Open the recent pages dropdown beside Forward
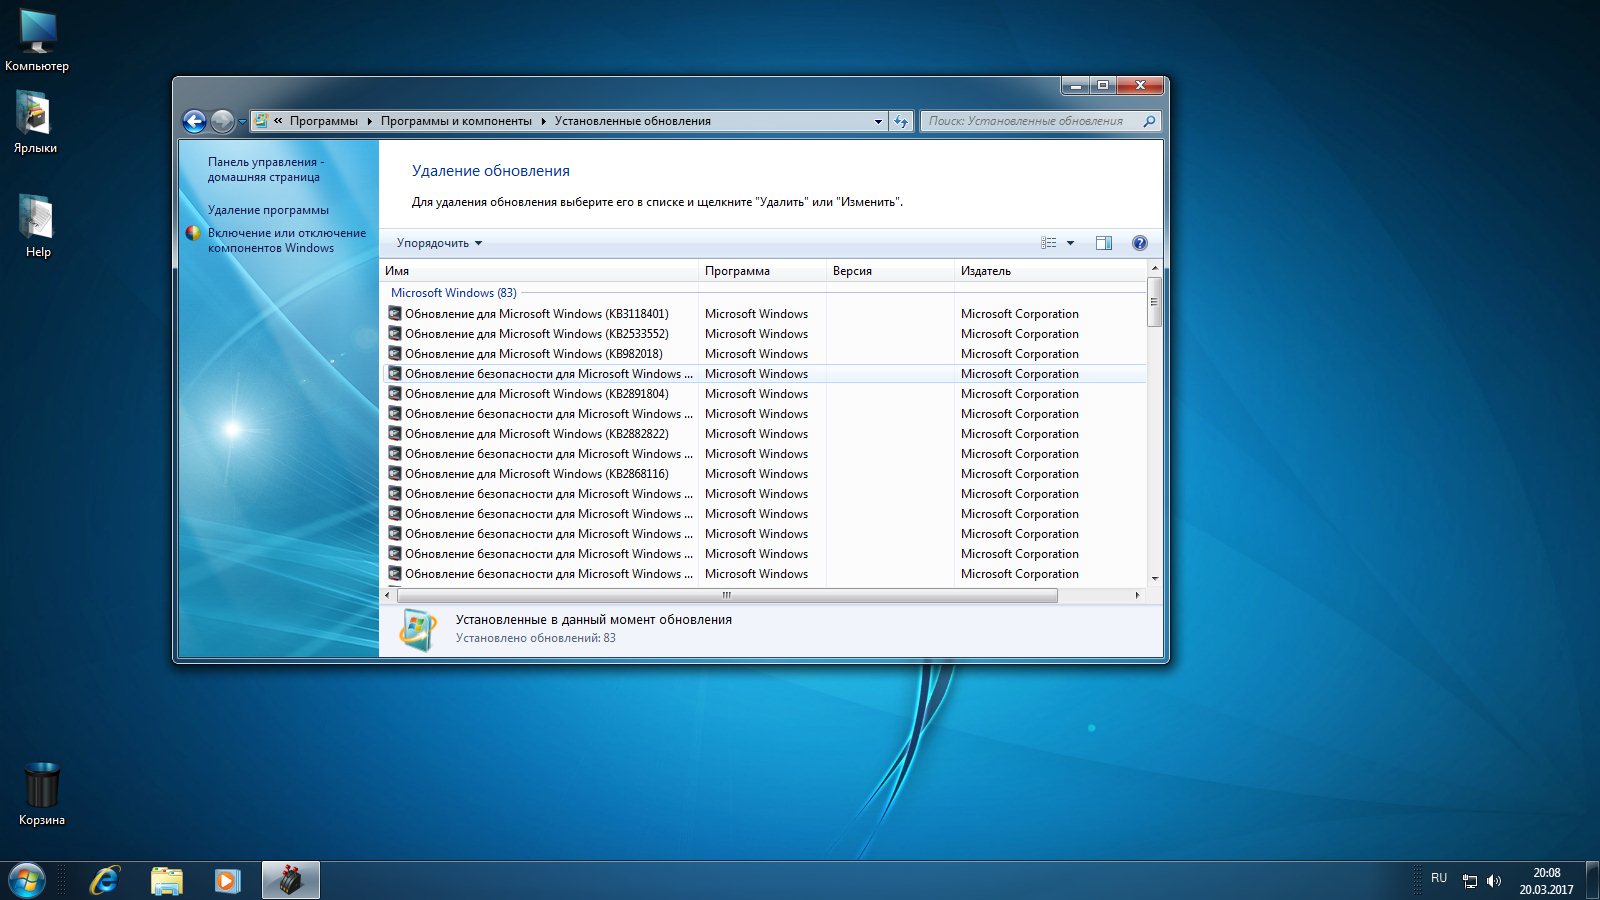 click(242, 122)
